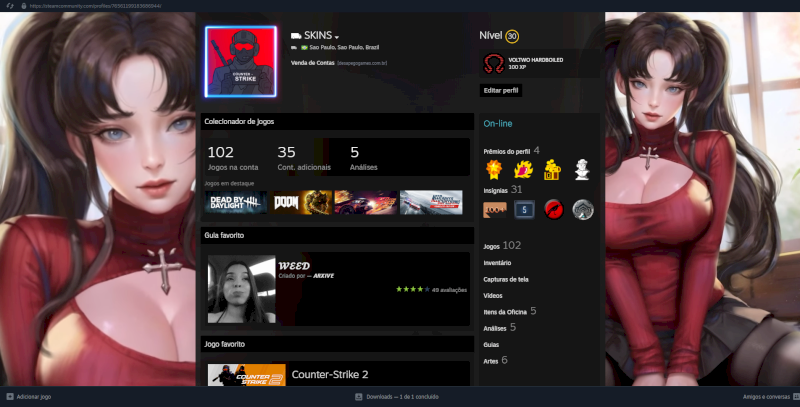Open Capturas de tela link
The image size is (800, 407).
pyautogui.click(x=506, y=279)
